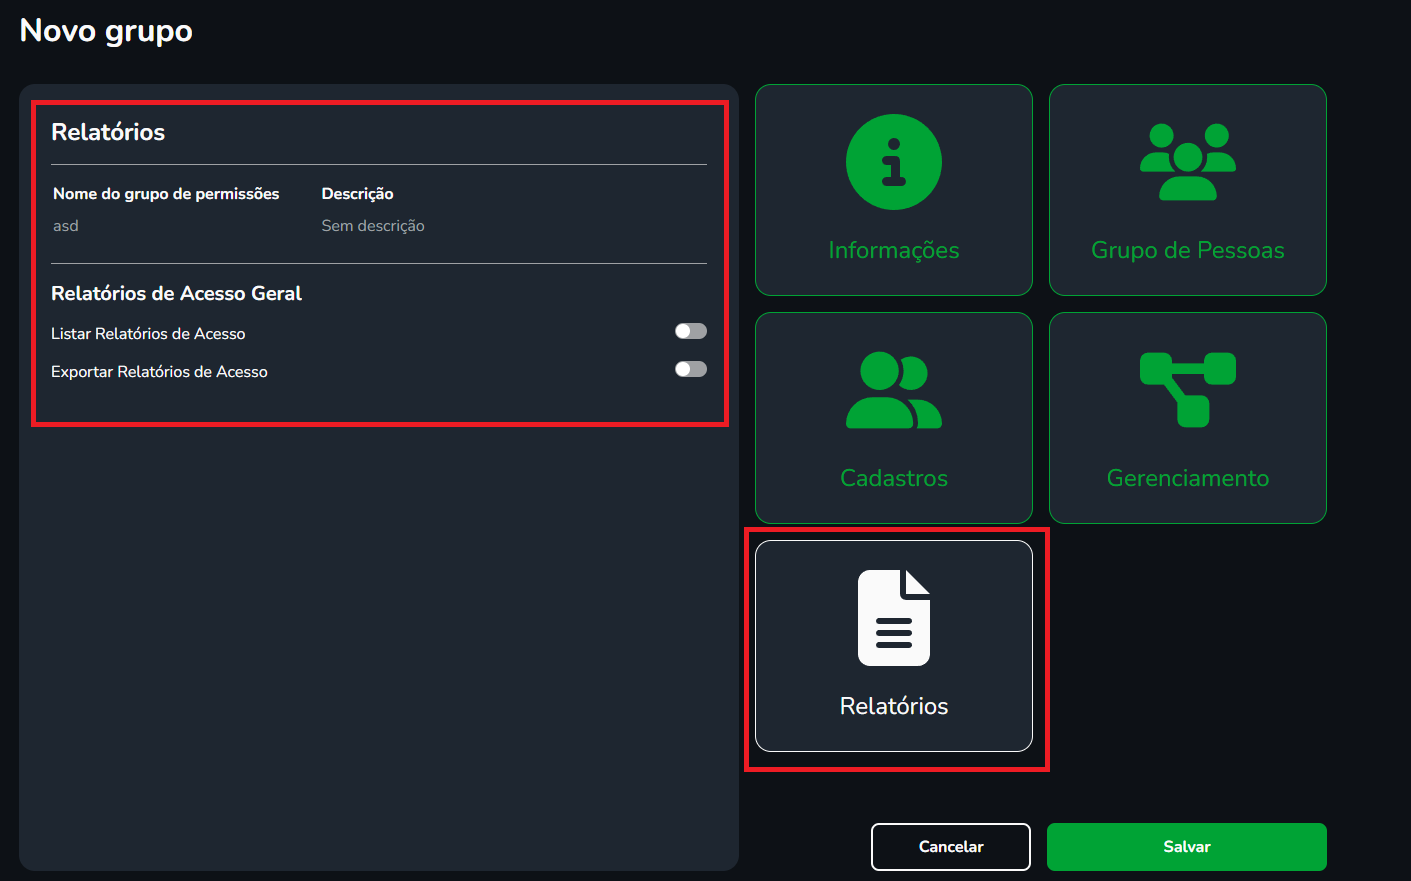This screenshot has width=1411, height=881.
Task: Click the "Exportar Relatórios de Acesso" label
Action: (x=159, y=372)
